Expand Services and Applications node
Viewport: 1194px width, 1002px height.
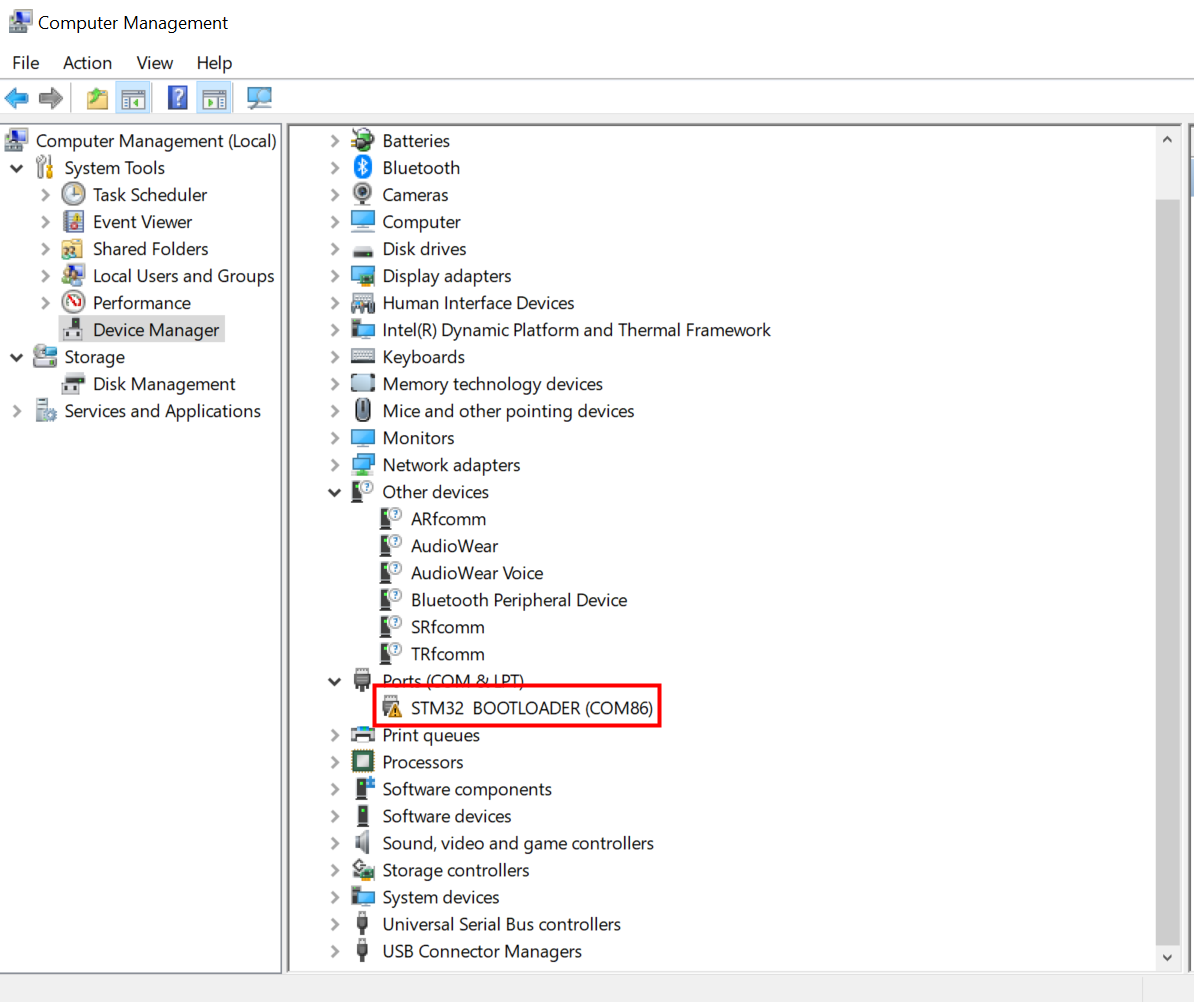point(17,411)
